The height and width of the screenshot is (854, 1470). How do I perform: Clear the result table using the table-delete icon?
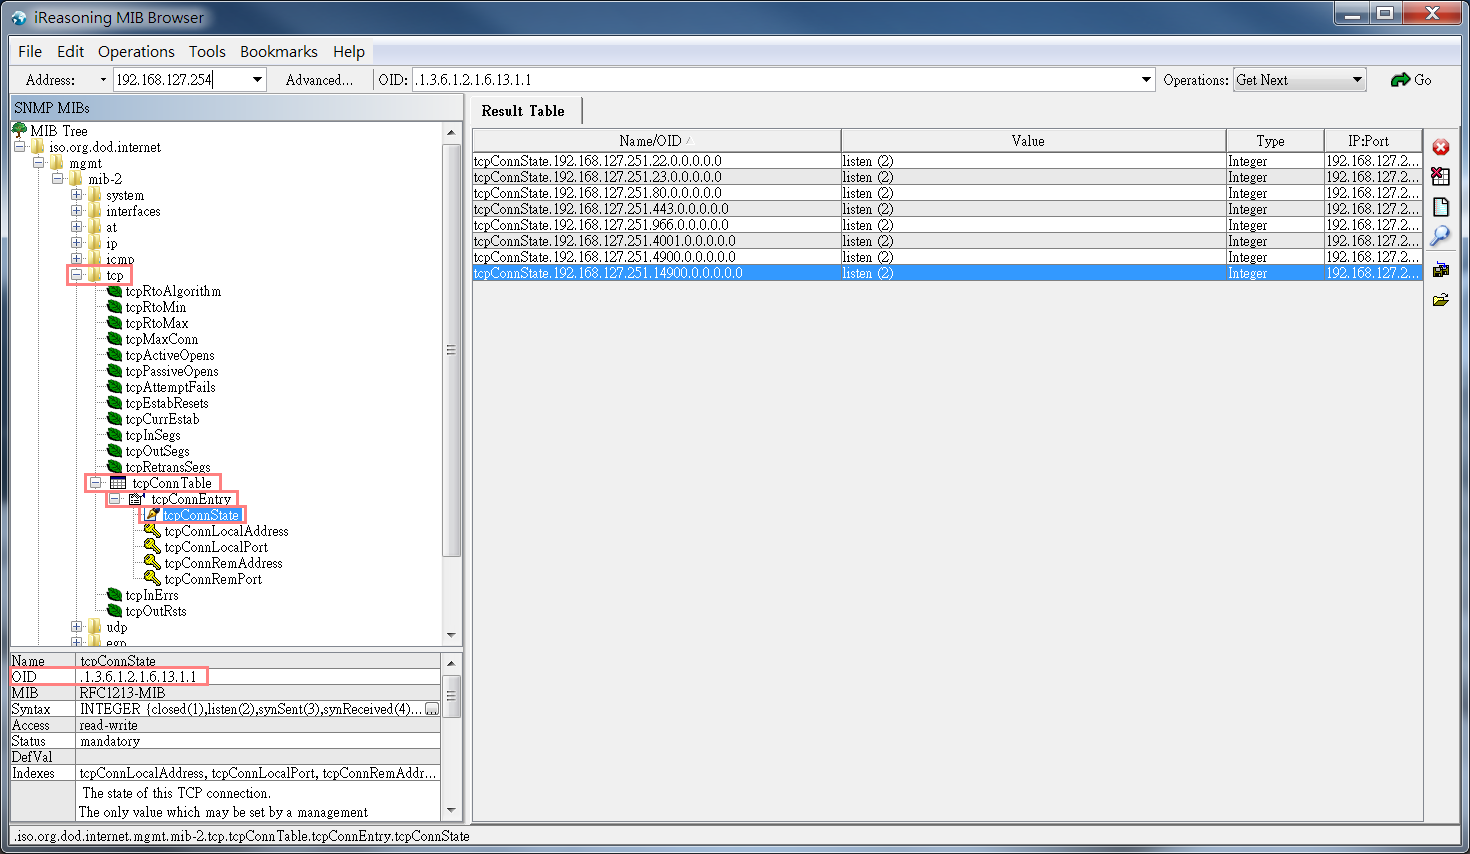1440,177
